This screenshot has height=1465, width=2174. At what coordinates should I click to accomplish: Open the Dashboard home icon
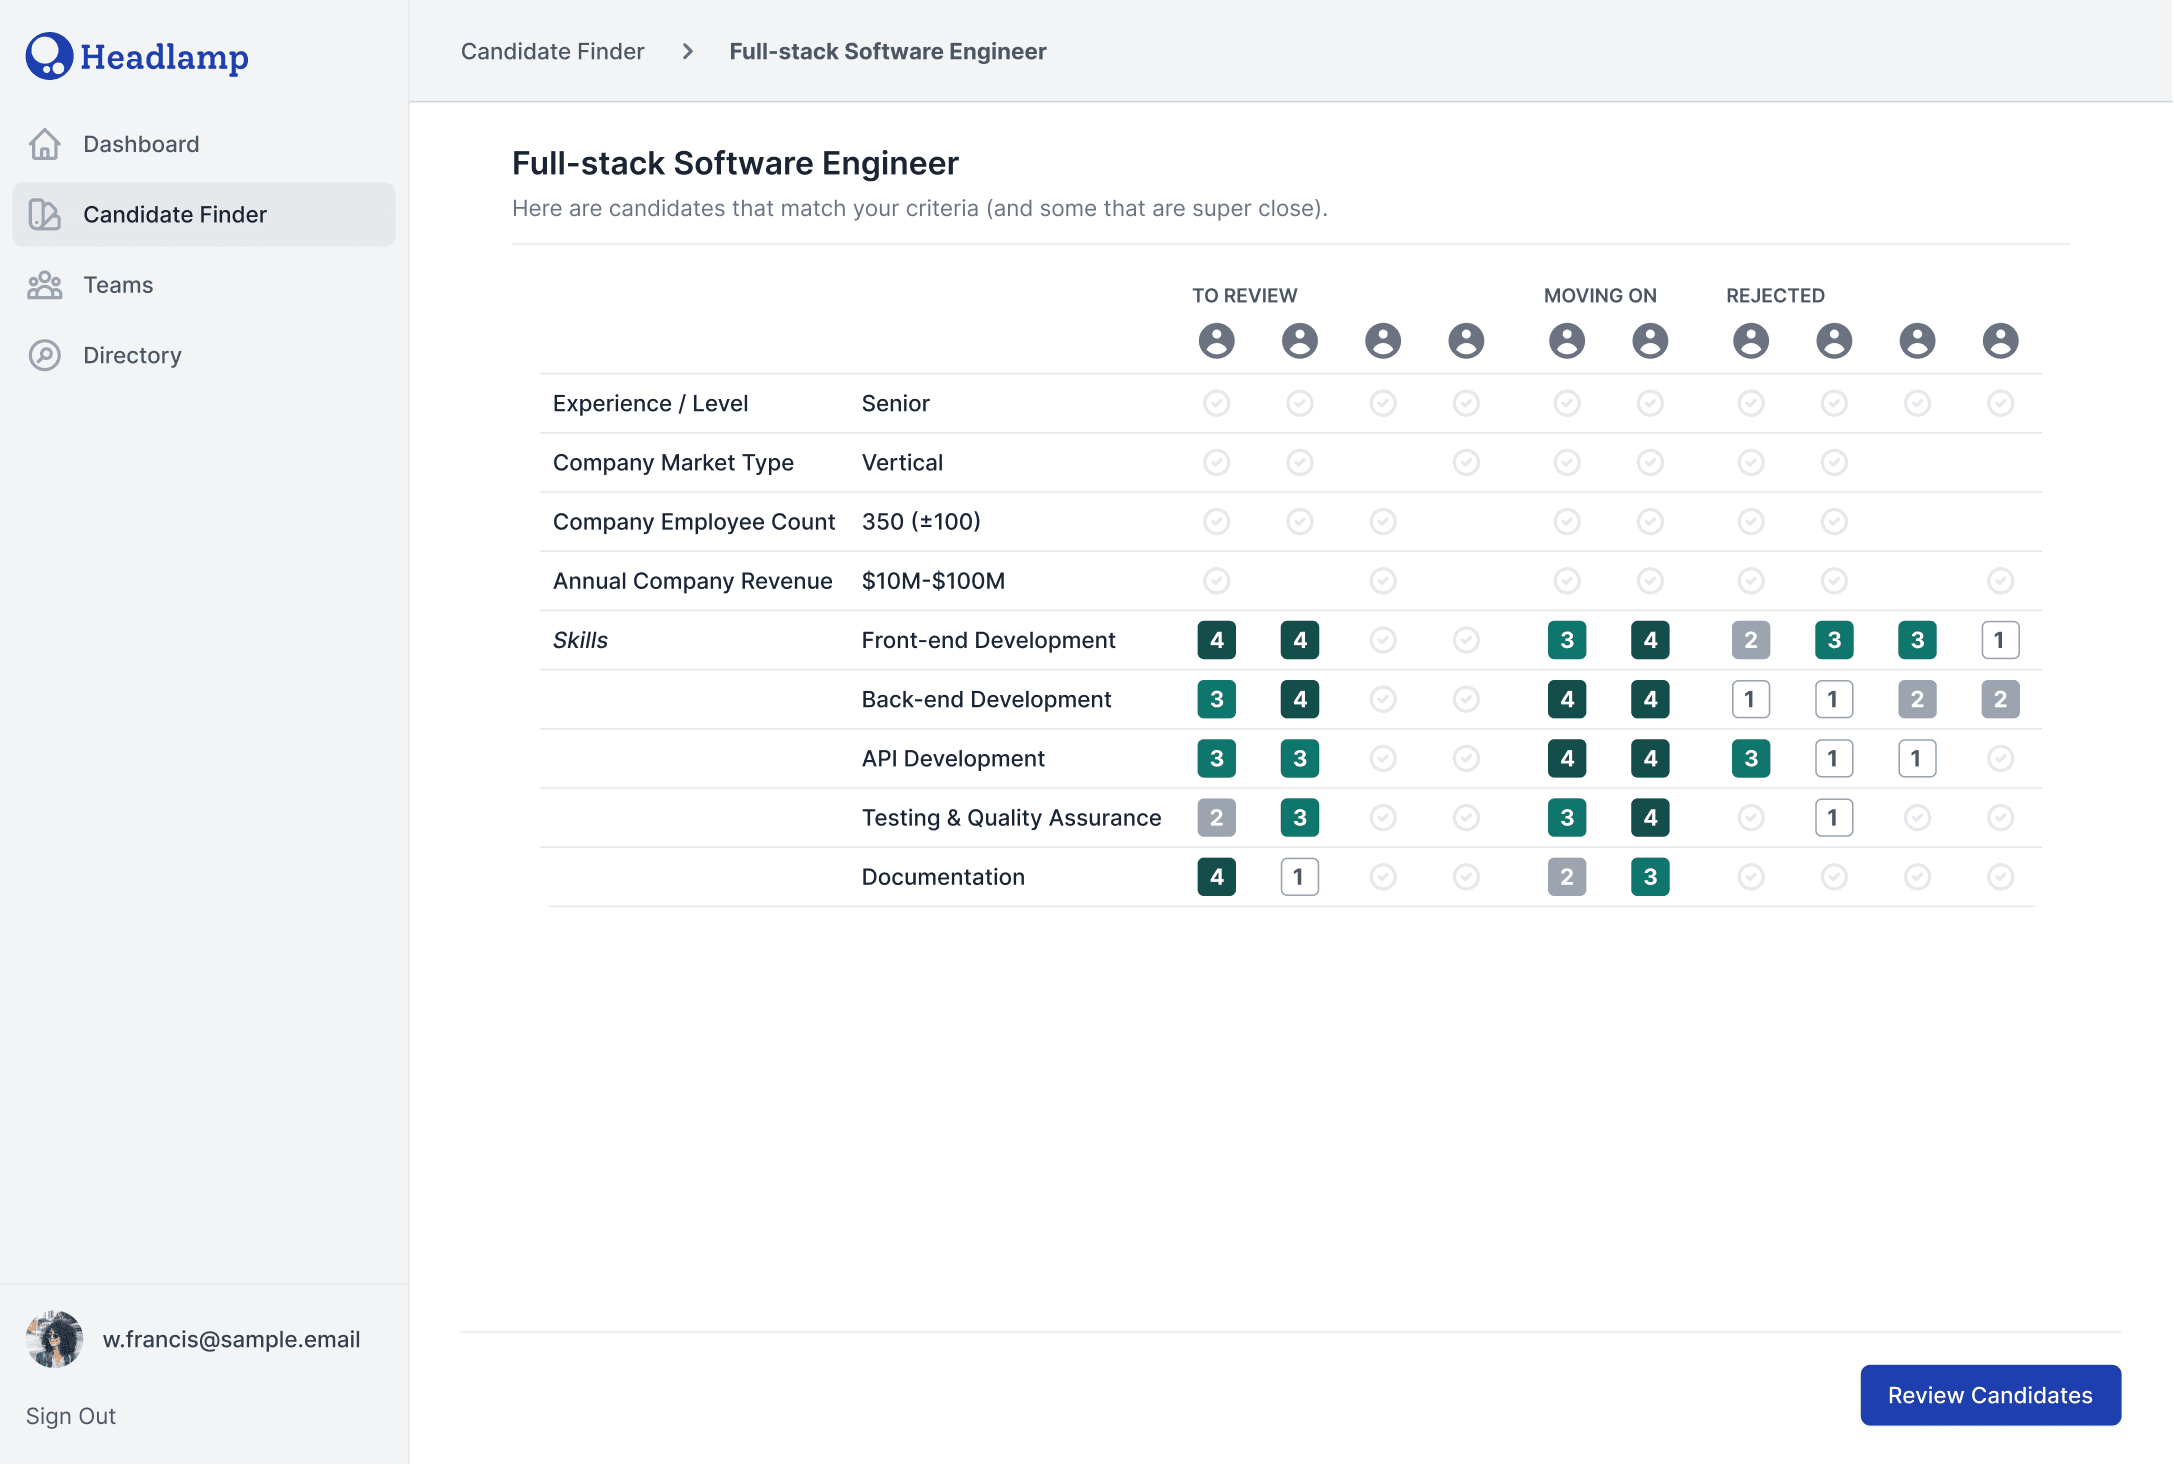[44, 144]
